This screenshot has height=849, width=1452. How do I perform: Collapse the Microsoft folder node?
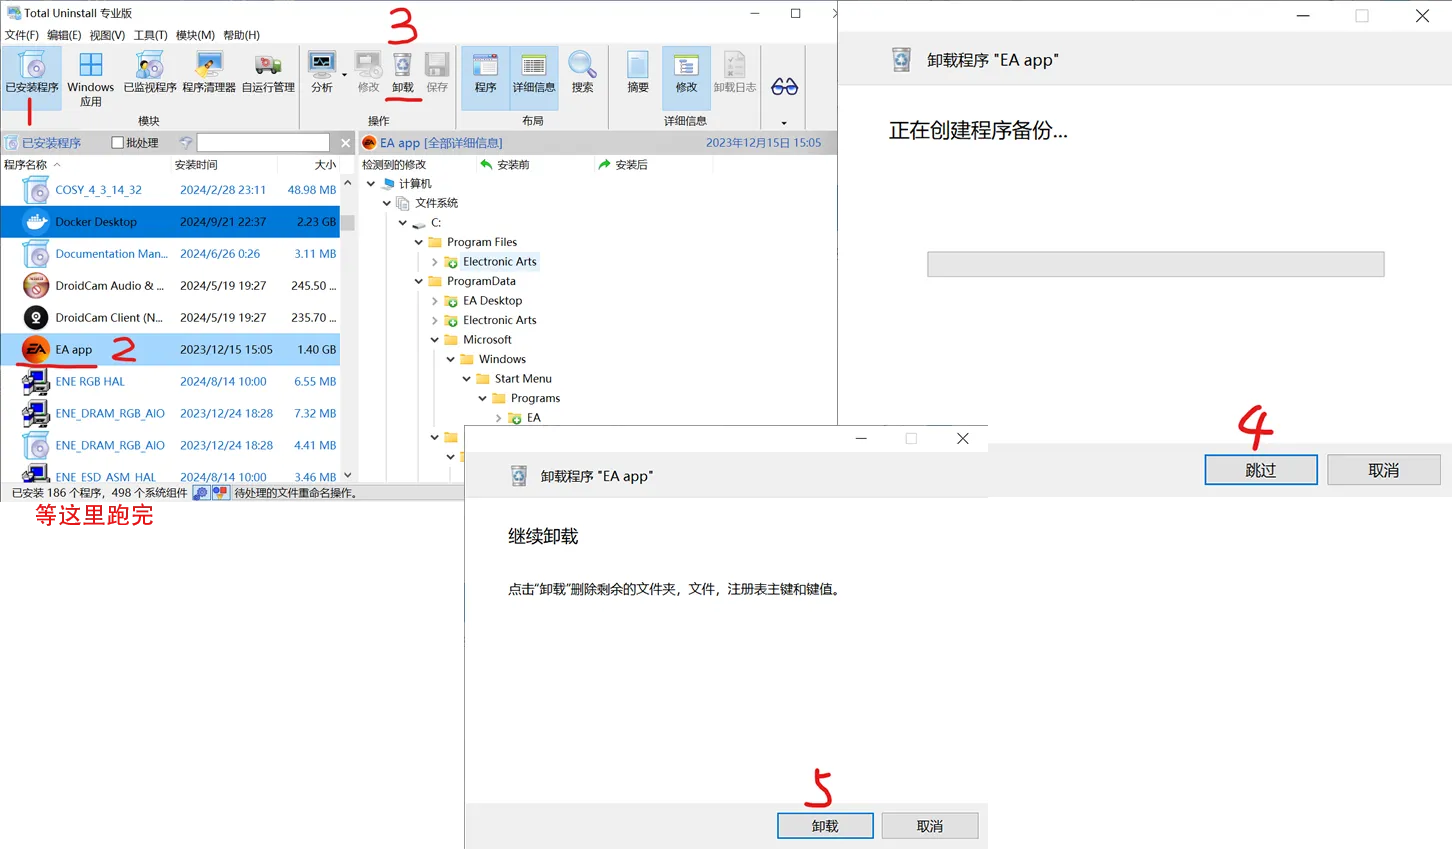coord(435,340)
